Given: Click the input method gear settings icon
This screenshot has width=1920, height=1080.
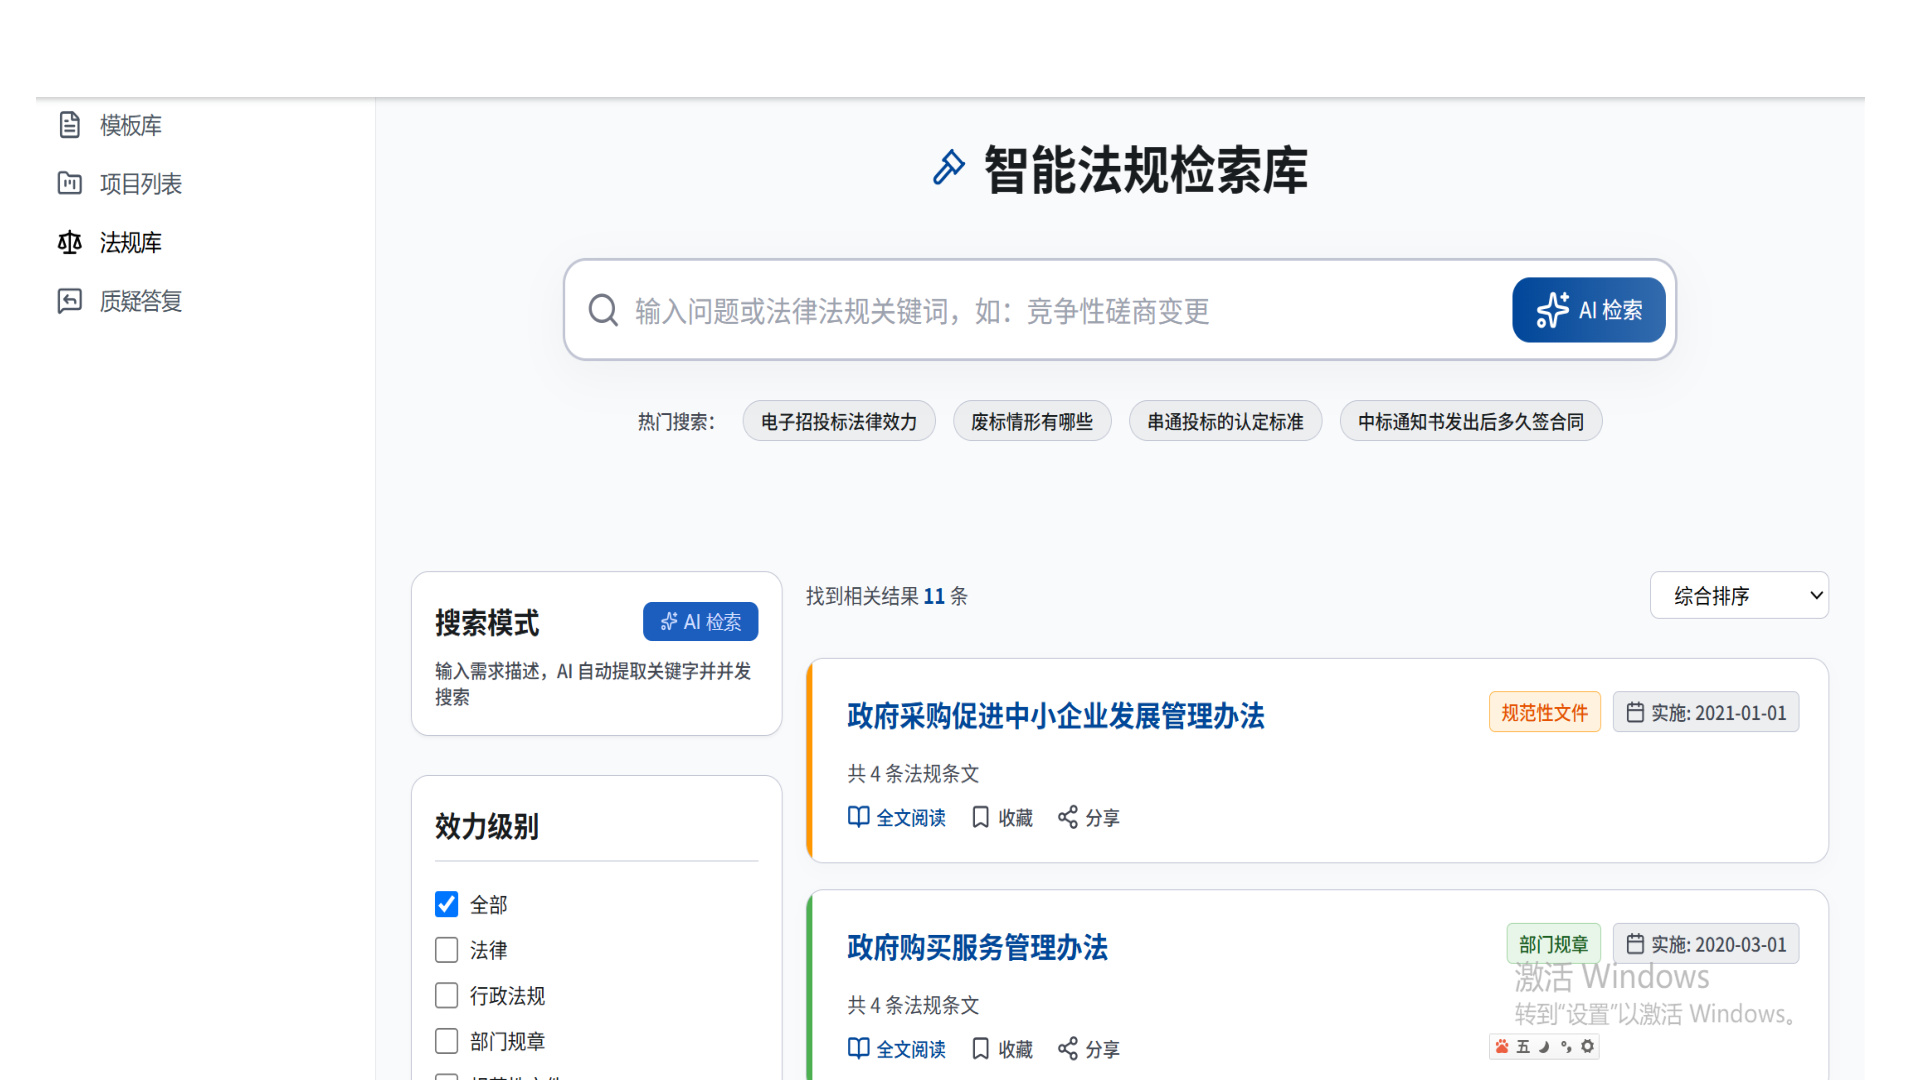Looking at the screenshot, I should coord(1587,1046).
